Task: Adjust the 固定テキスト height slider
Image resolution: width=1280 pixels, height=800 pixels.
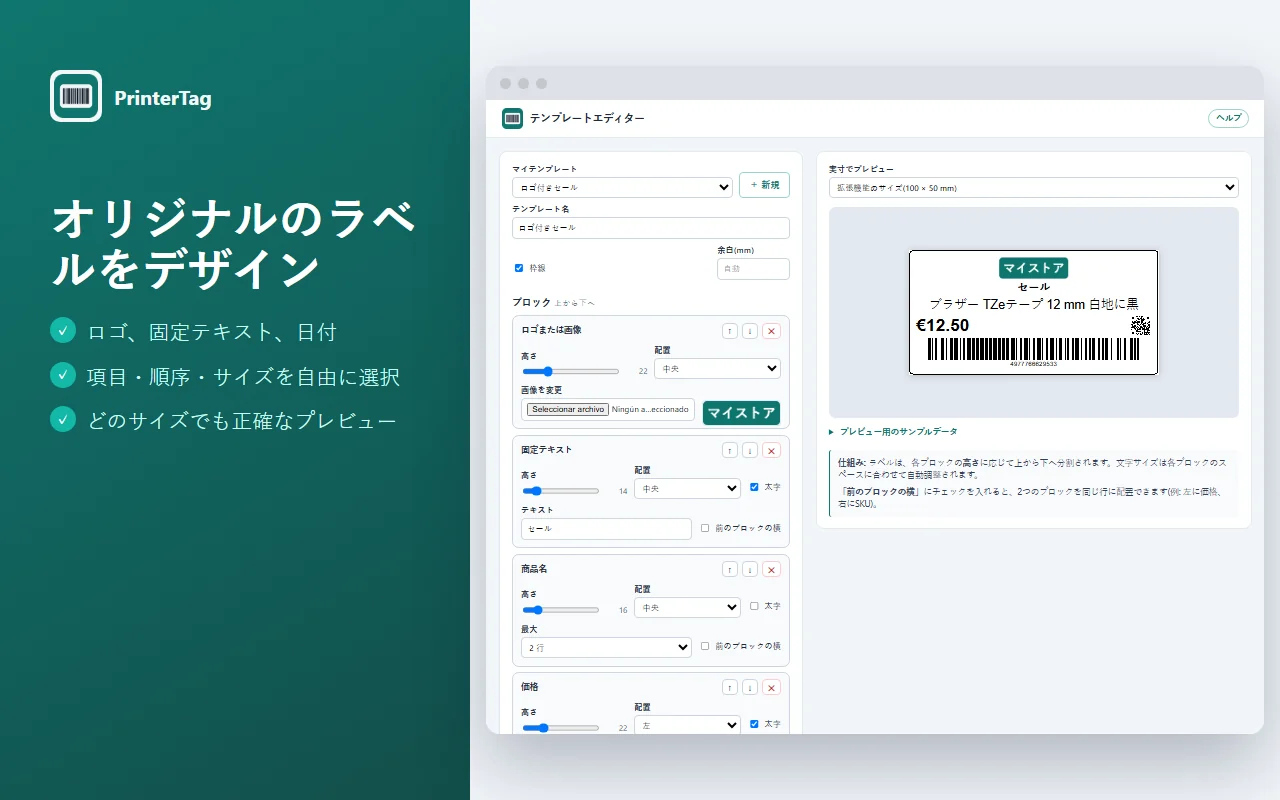Action: 560,491
